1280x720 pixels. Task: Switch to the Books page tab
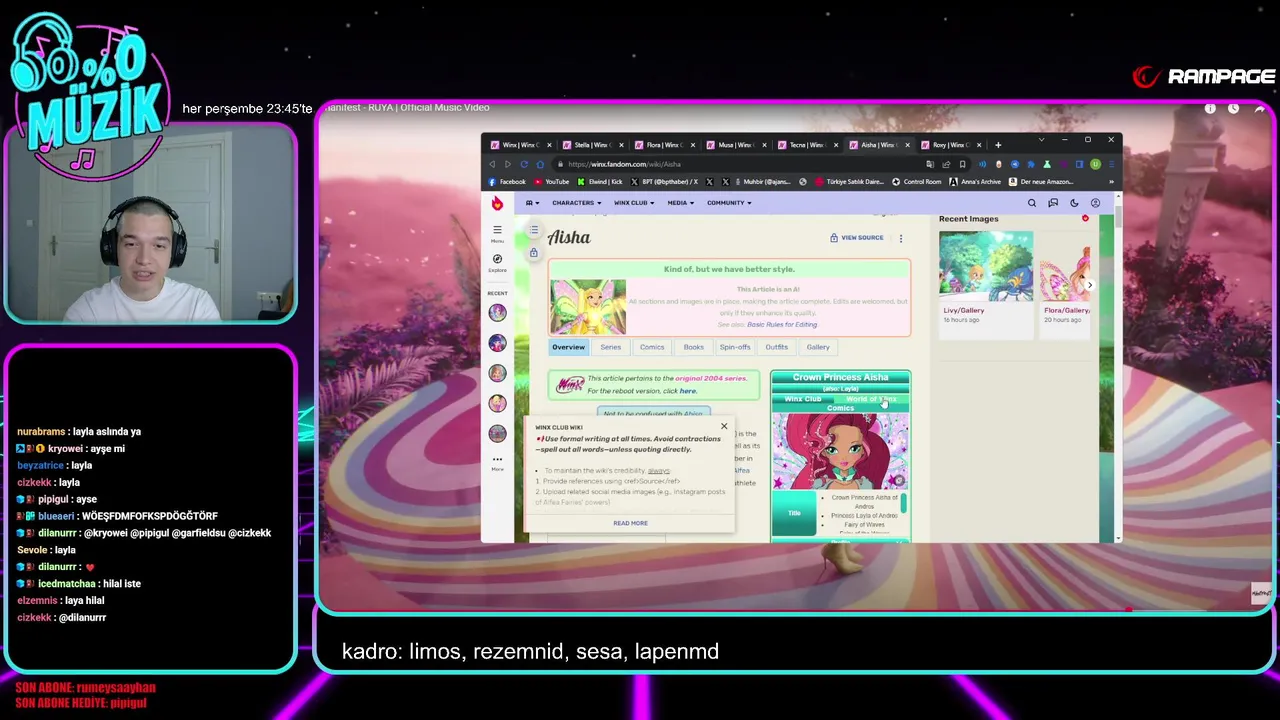pyautogui.click(x=693, y=347)
